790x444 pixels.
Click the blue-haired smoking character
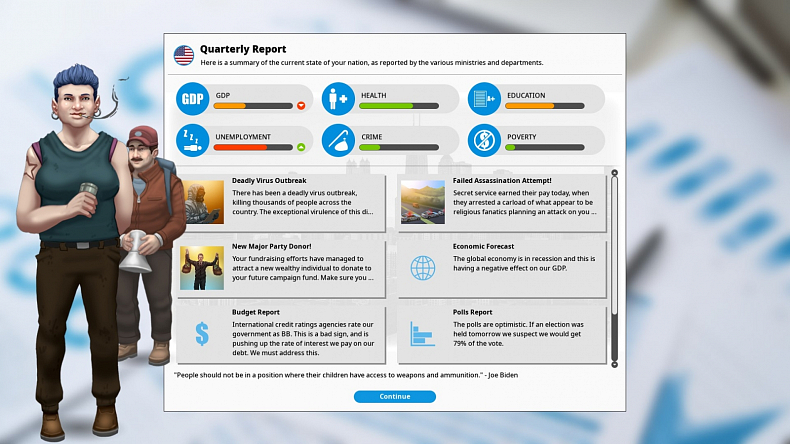(x=76, y=252)
